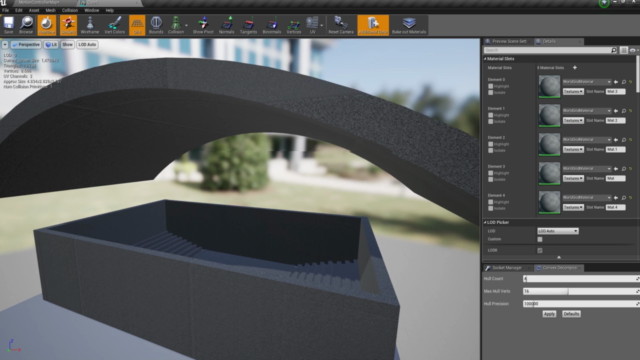Reset Element 2 material to default arrow
This screenshot has width=640, height=360.
click(x=631, y=140)
